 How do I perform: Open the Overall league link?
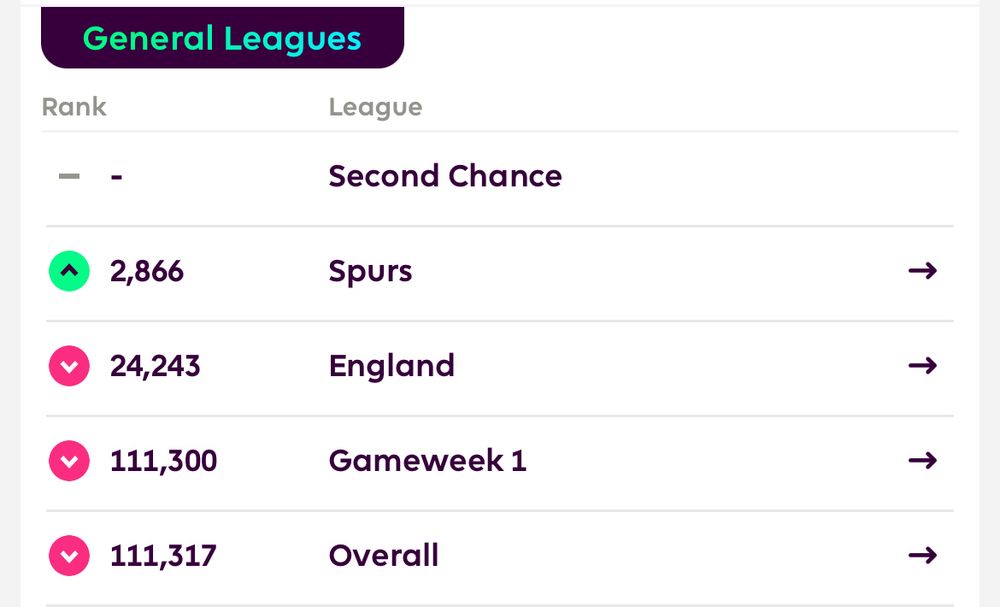383,556
